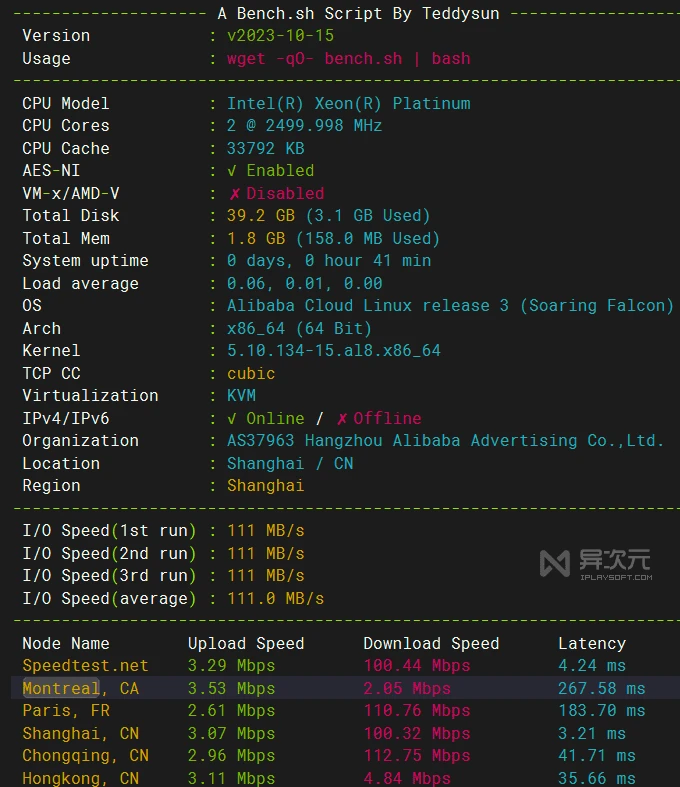
Task: Click the Latency column header
Action: [x=591, y=644]
